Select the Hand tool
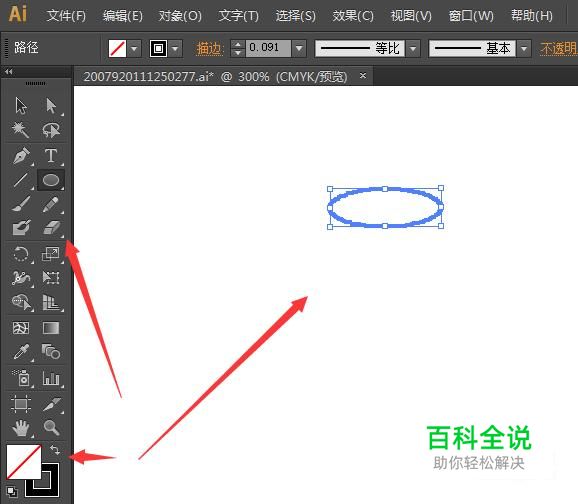 (x=21, y=428)
